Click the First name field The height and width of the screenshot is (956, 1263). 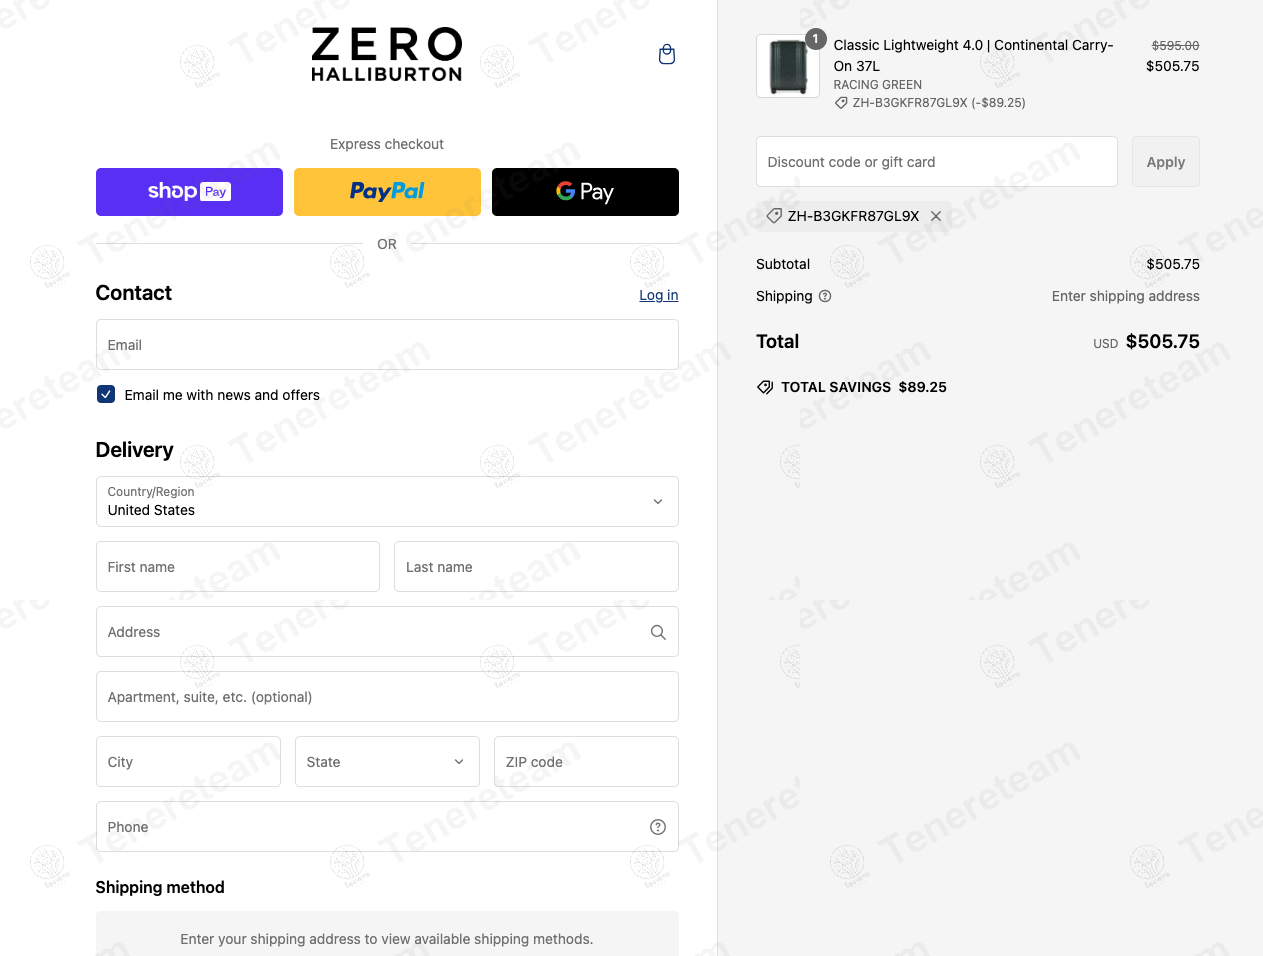point(238,567)
